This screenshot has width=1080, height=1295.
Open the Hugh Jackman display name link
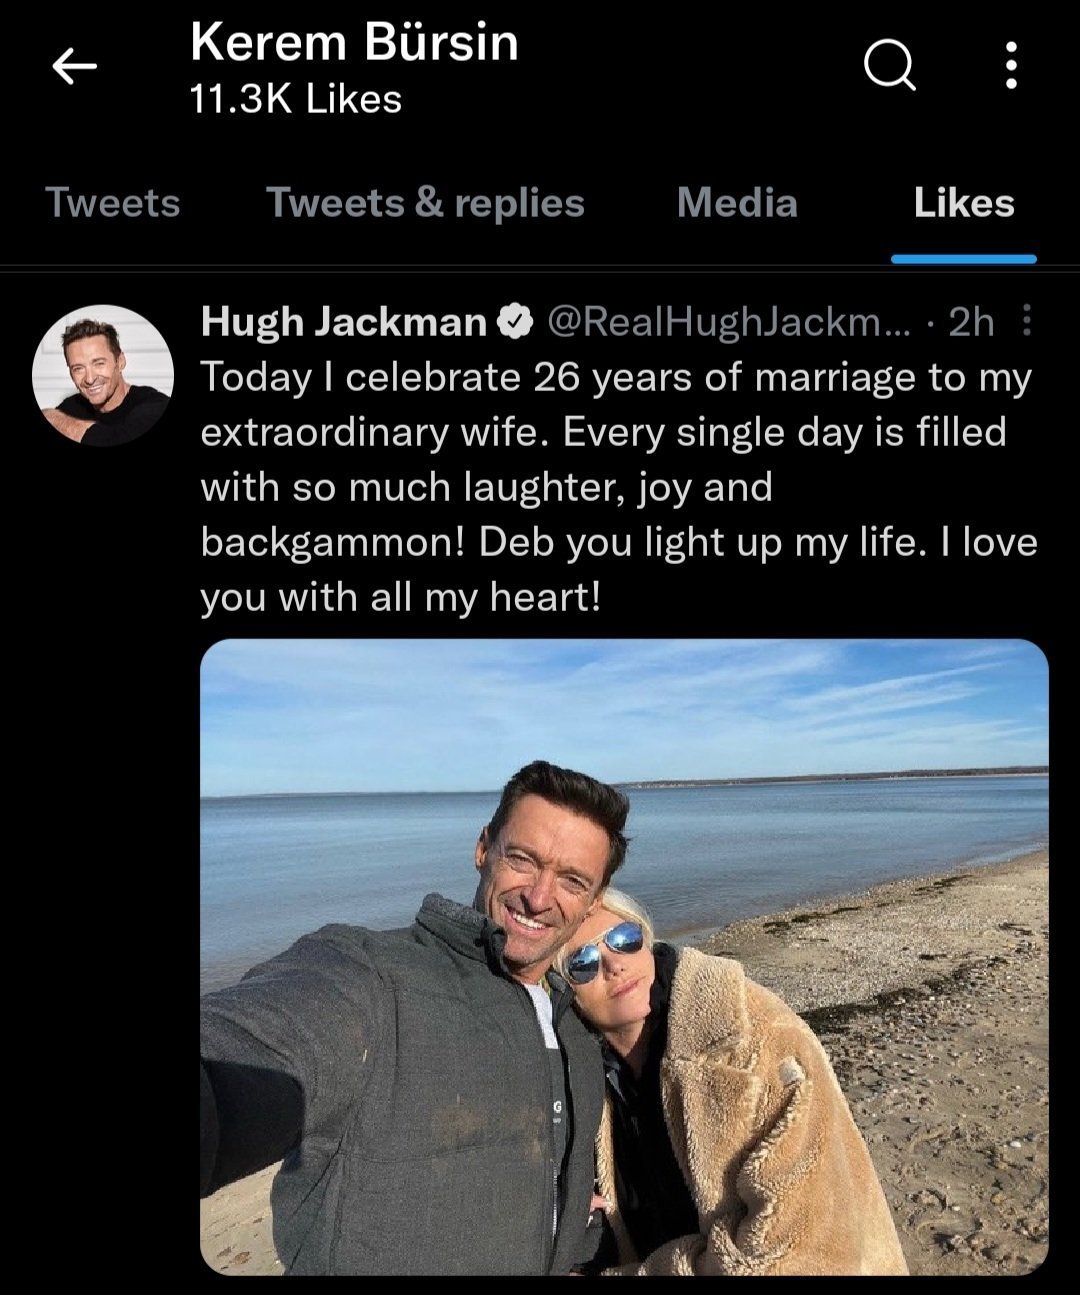click(x=343, y=322)
